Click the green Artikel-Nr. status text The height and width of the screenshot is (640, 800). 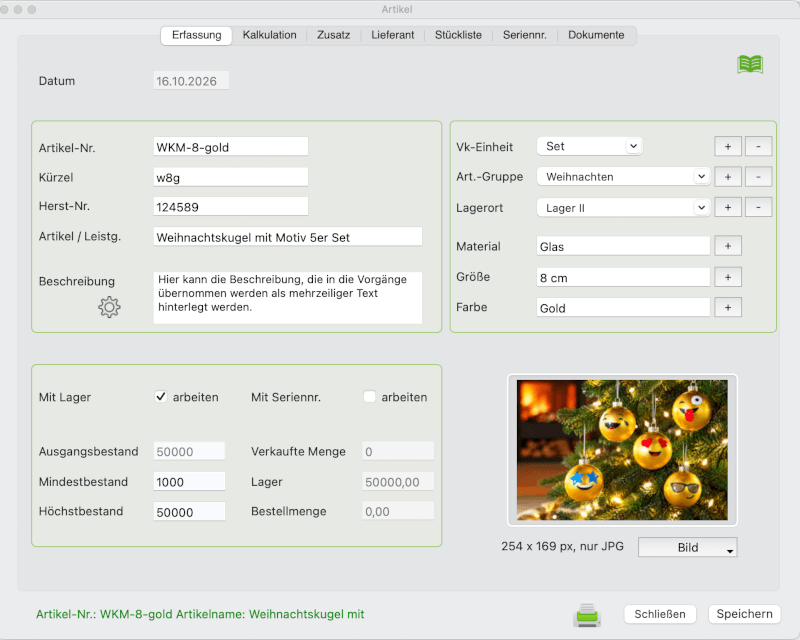[x=200, y=614]
